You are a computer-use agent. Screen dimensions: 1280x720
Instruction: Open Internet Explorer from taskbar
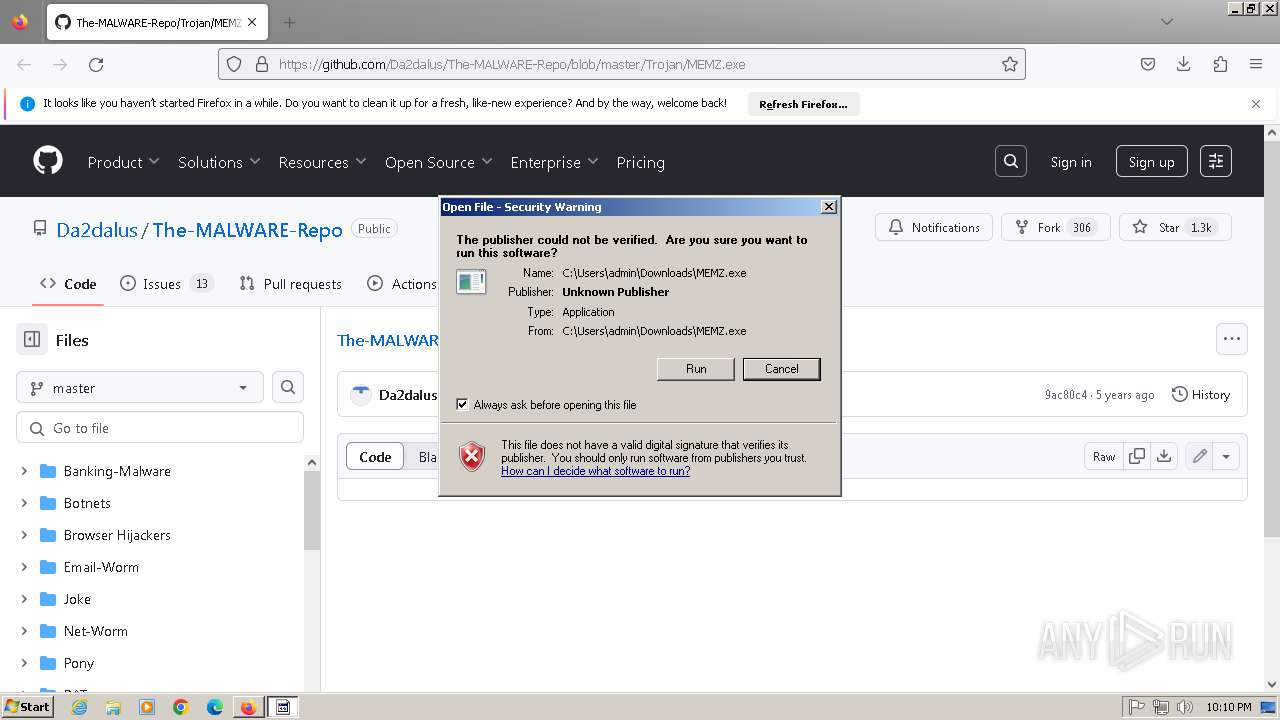tap(79, 707)
